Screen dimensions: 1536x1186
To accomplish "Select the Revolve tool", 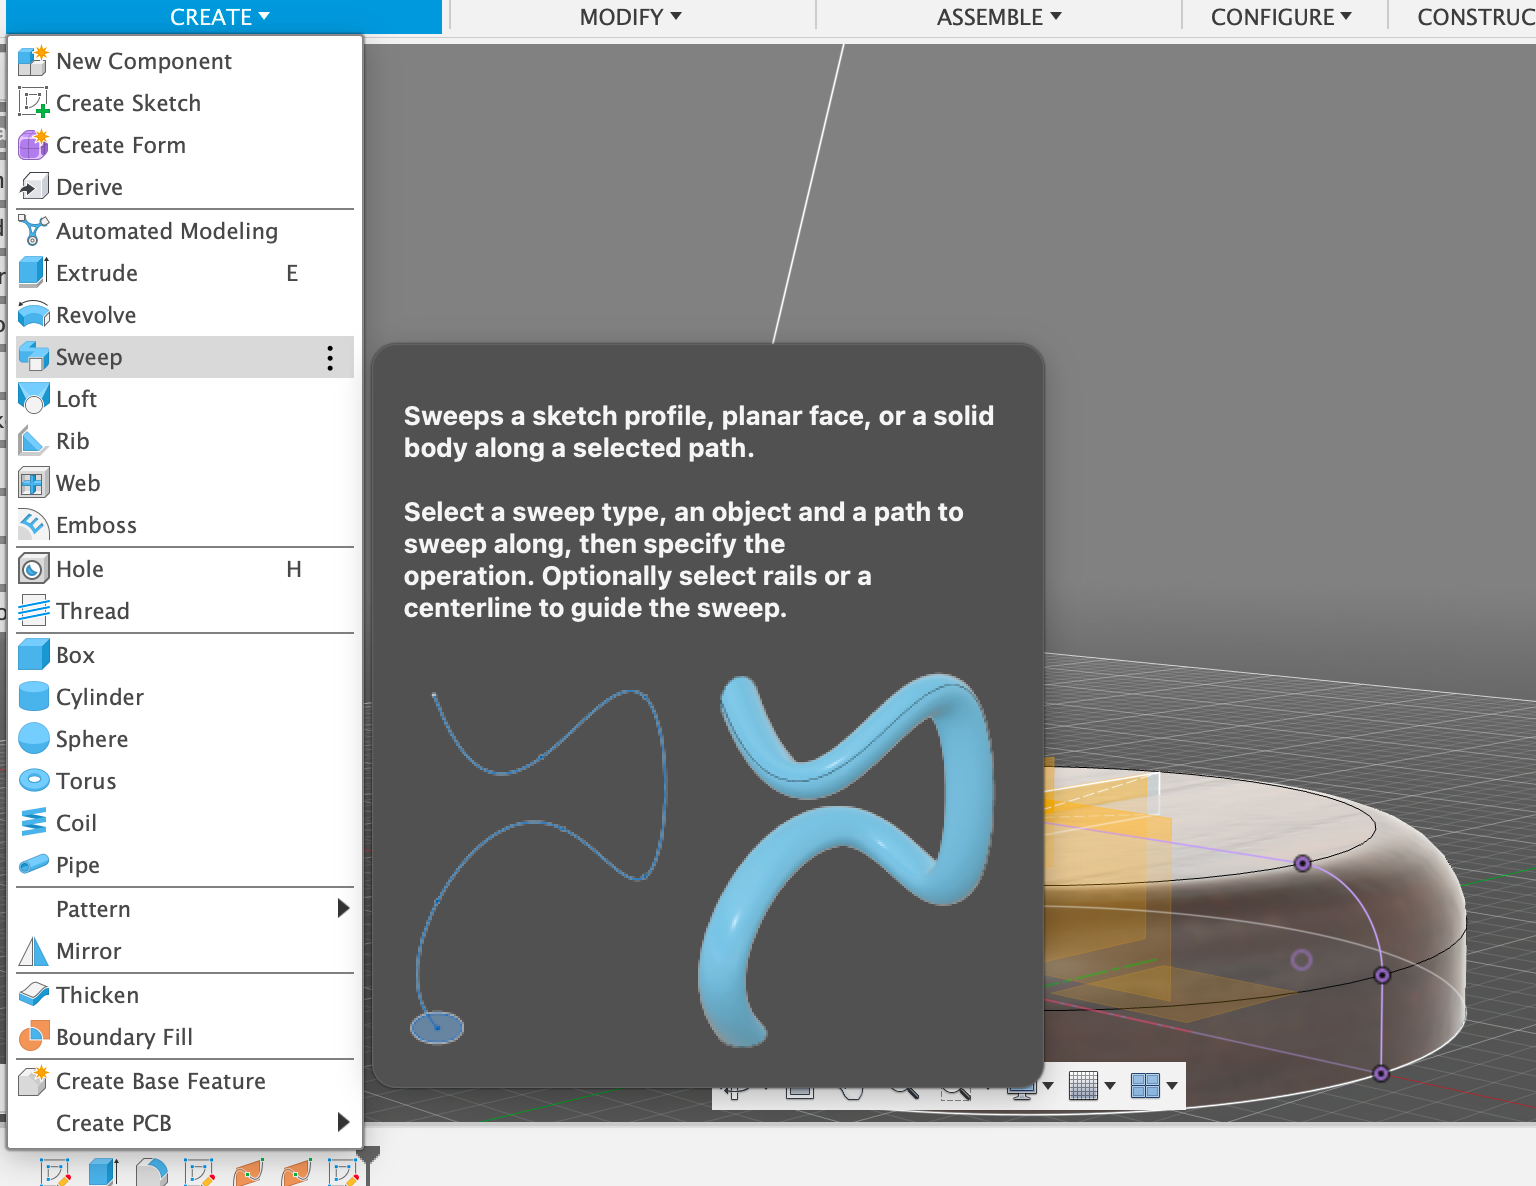I will 96,315.
